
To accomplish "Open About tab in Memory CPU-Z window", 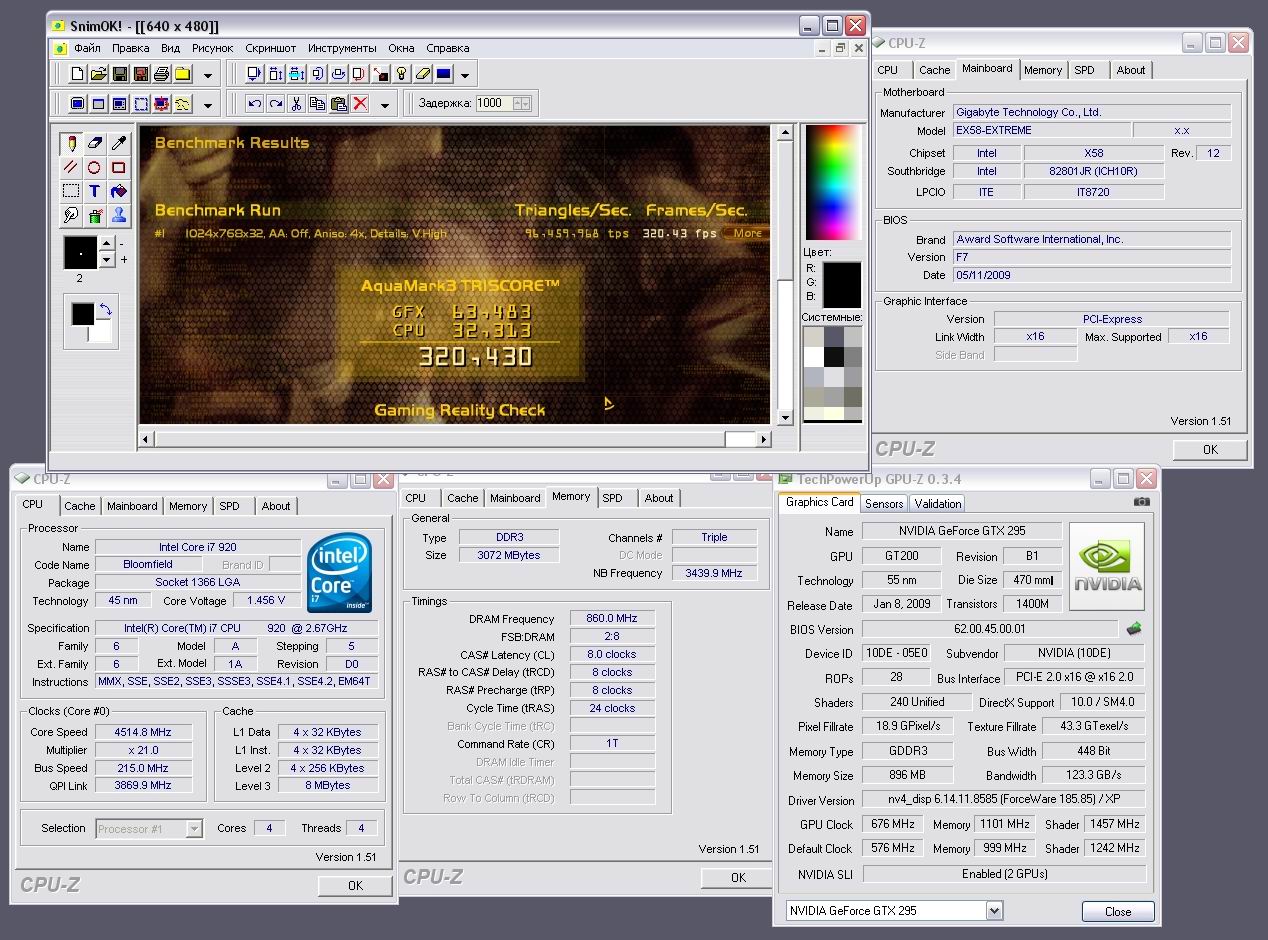I will [x=659, y=498].
